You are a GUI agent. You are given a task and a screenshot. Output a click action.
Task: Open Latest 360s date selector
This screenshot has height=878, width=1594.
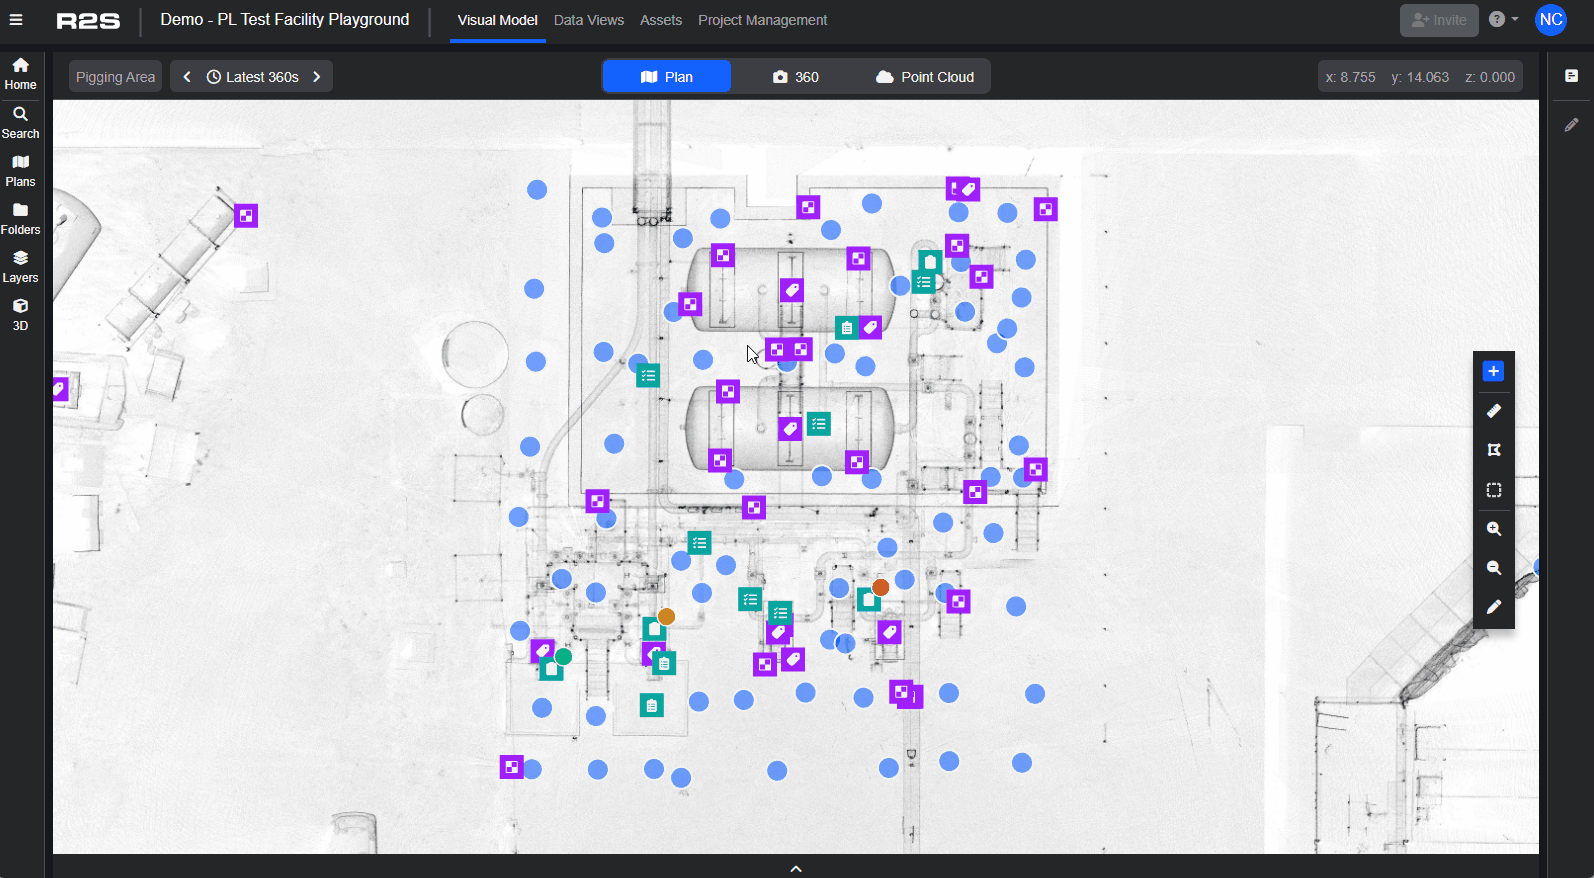point(253,77)
